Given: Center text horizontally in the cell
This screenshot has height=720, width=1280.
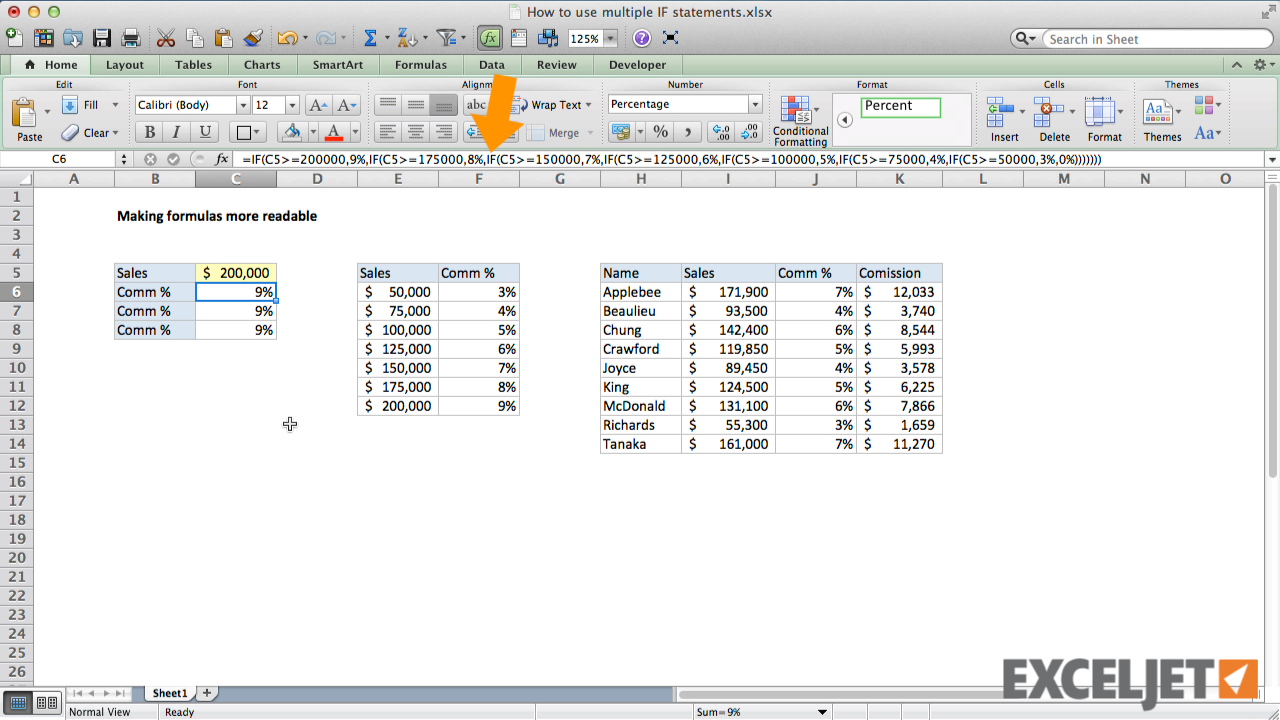Looking at the screenshot, I should coord(416,132).
